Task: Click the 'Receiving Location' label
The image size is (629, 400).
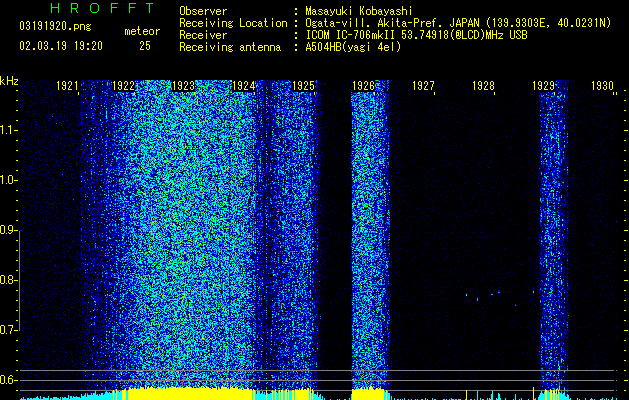Action: [x=233, y=23]
